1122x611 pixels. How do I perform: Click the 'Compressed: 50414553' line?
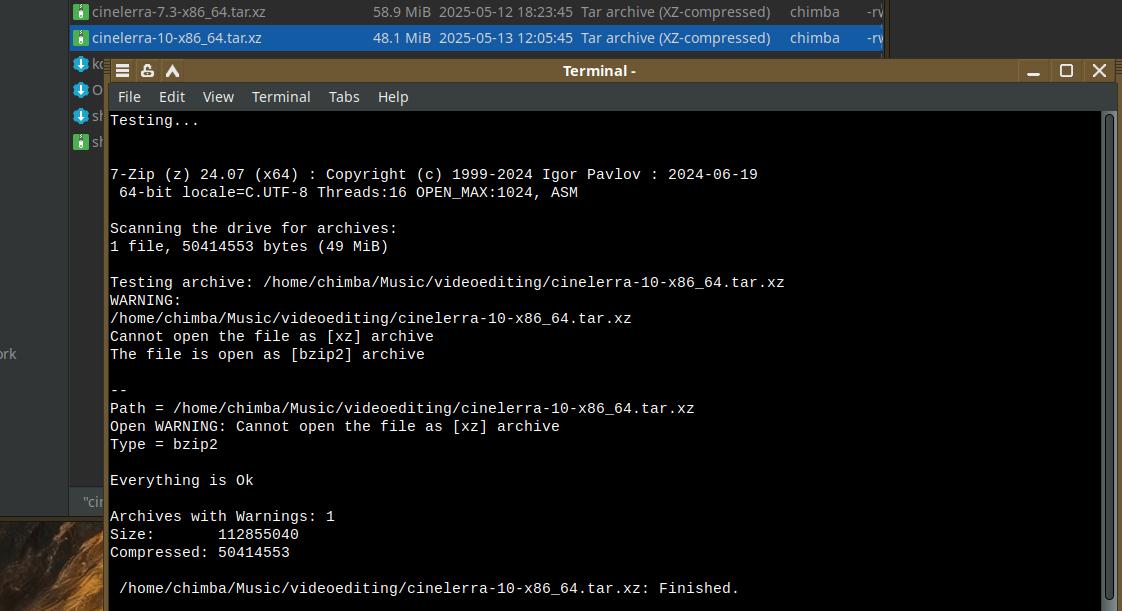point(200,552)
